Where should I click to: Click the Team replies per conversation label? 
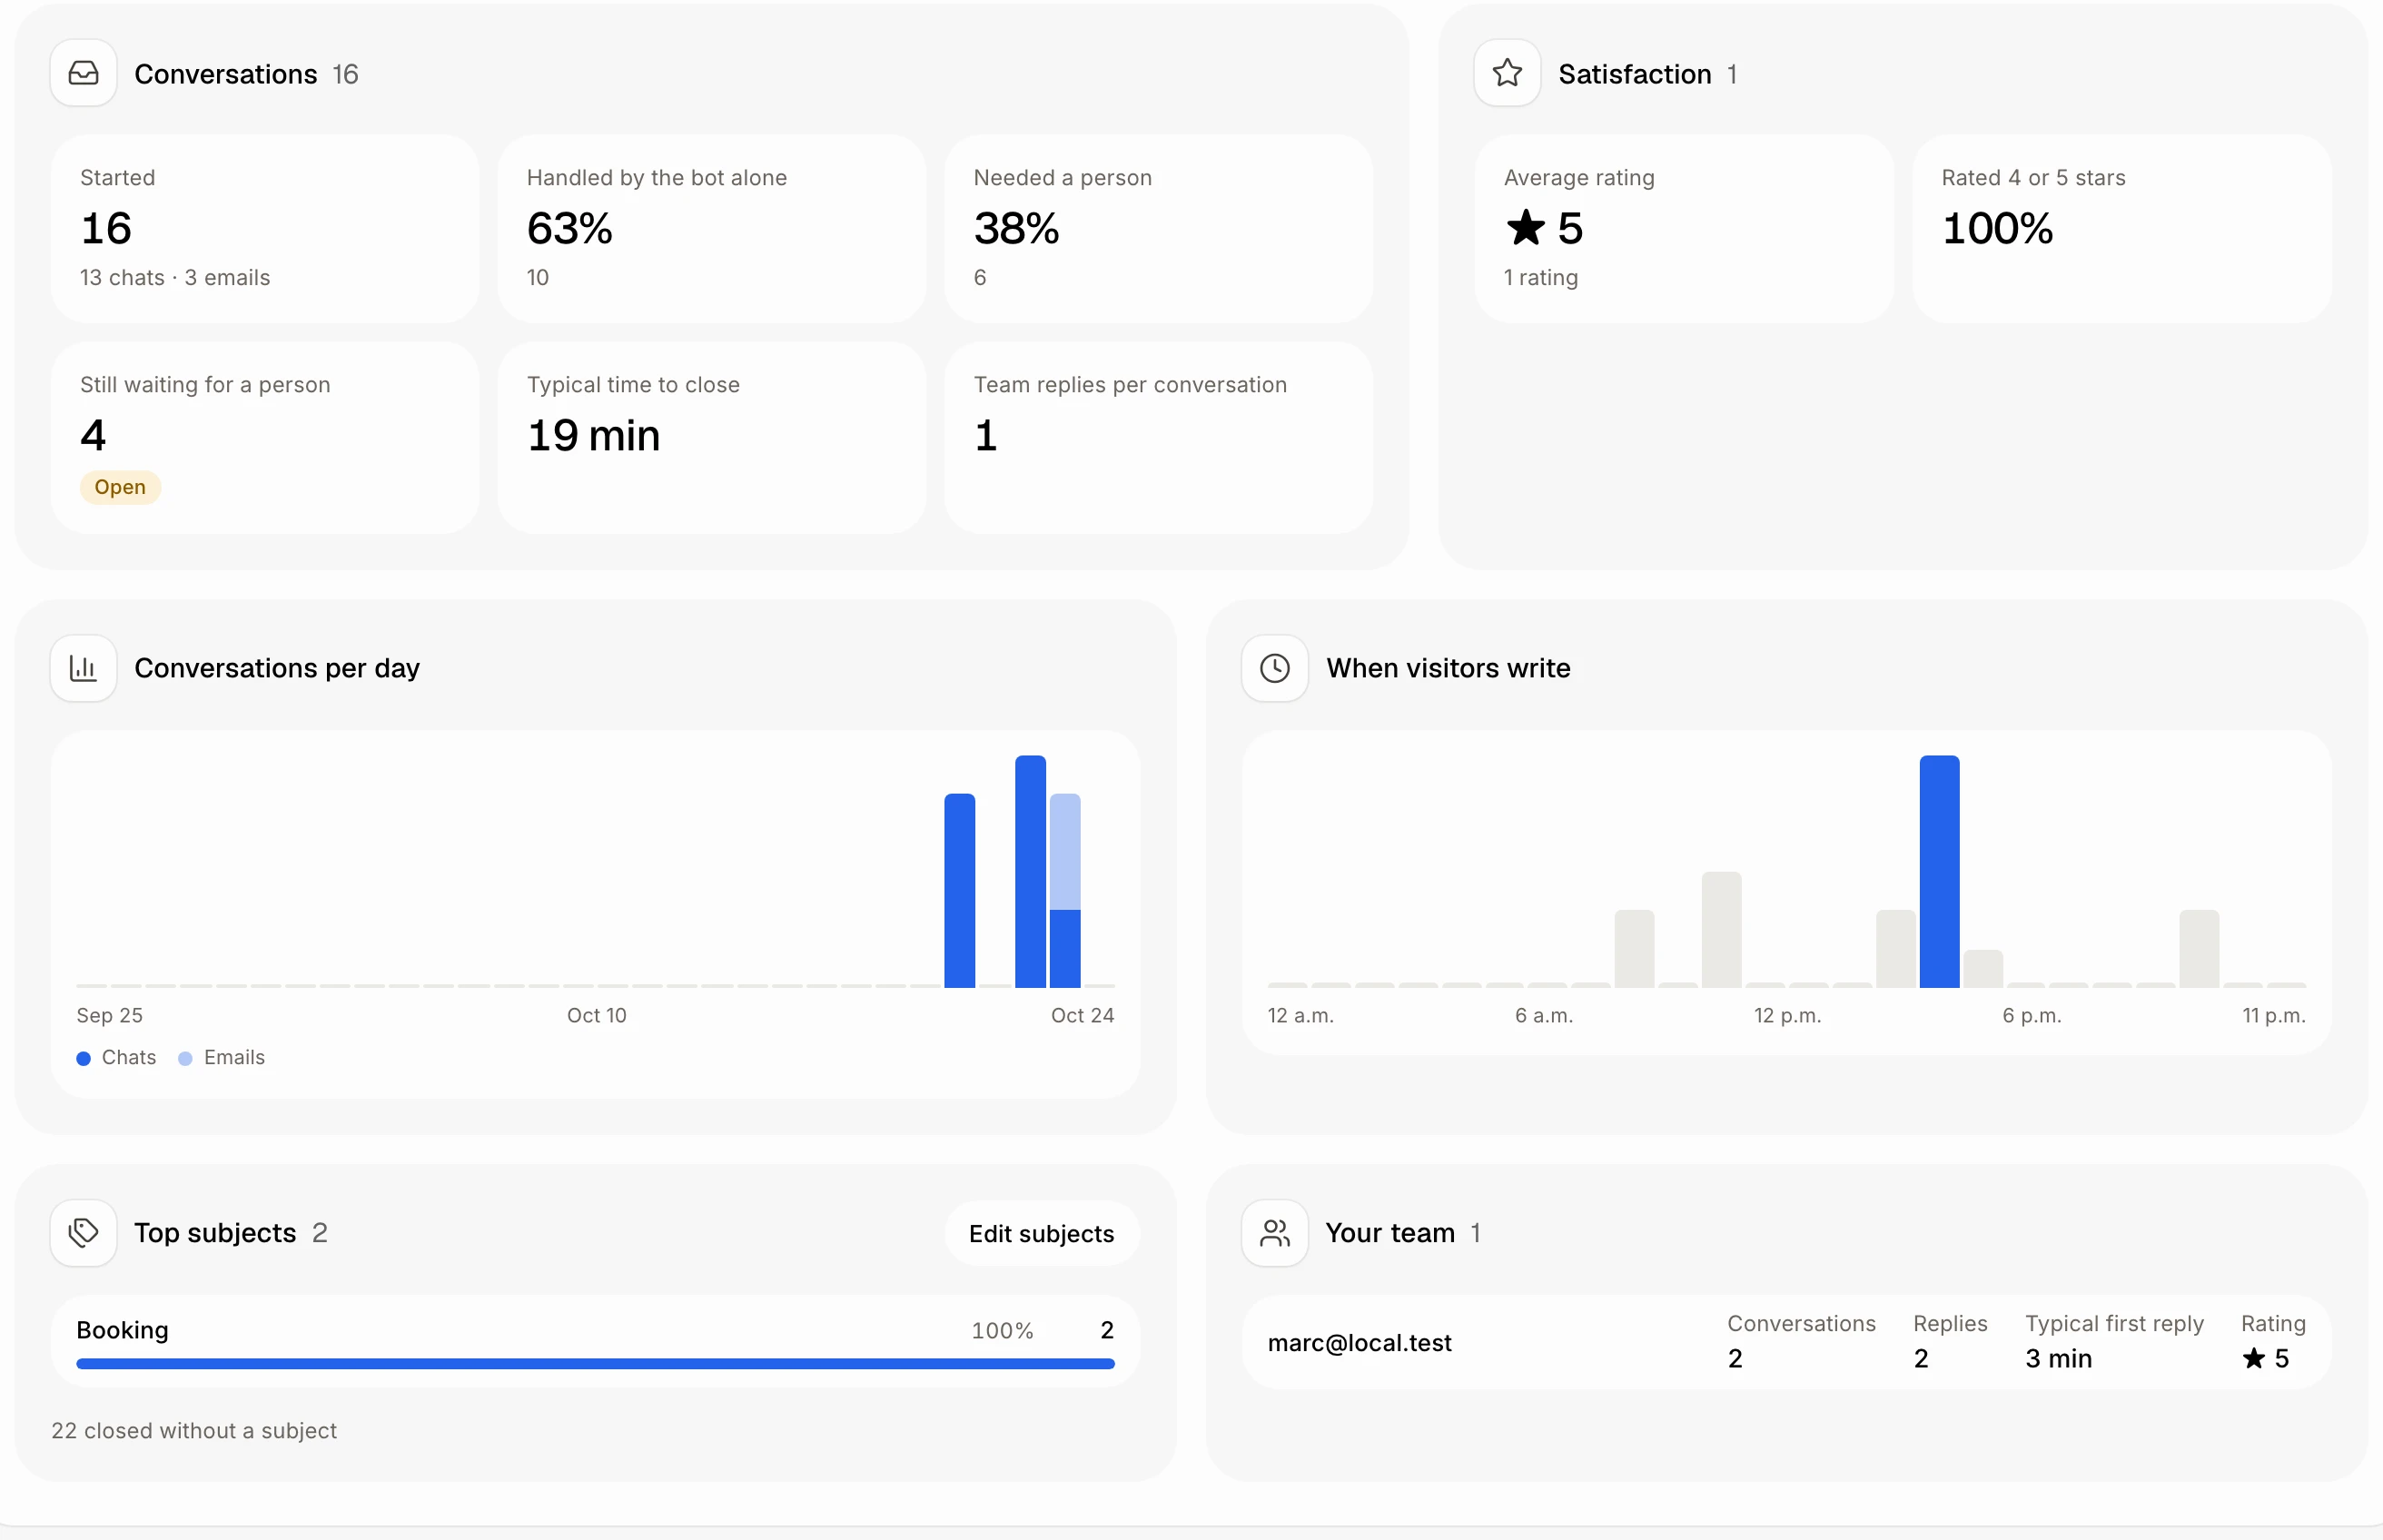point(1130,385)
